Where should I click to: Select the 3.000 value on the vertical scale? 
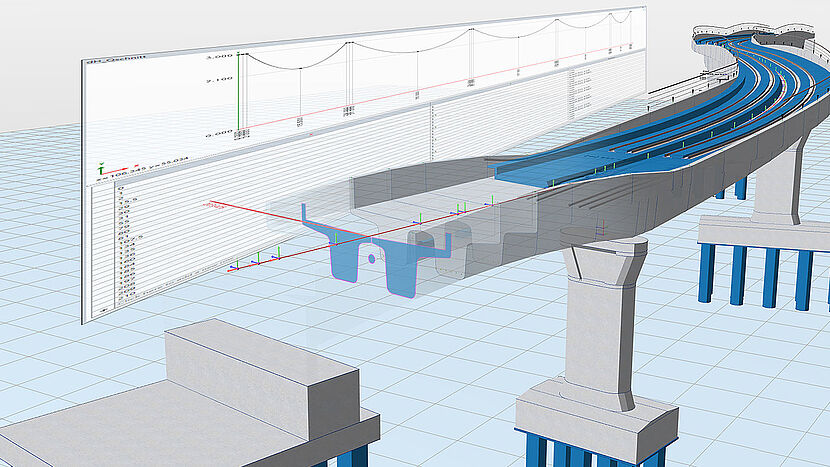(x=219, y=56)
